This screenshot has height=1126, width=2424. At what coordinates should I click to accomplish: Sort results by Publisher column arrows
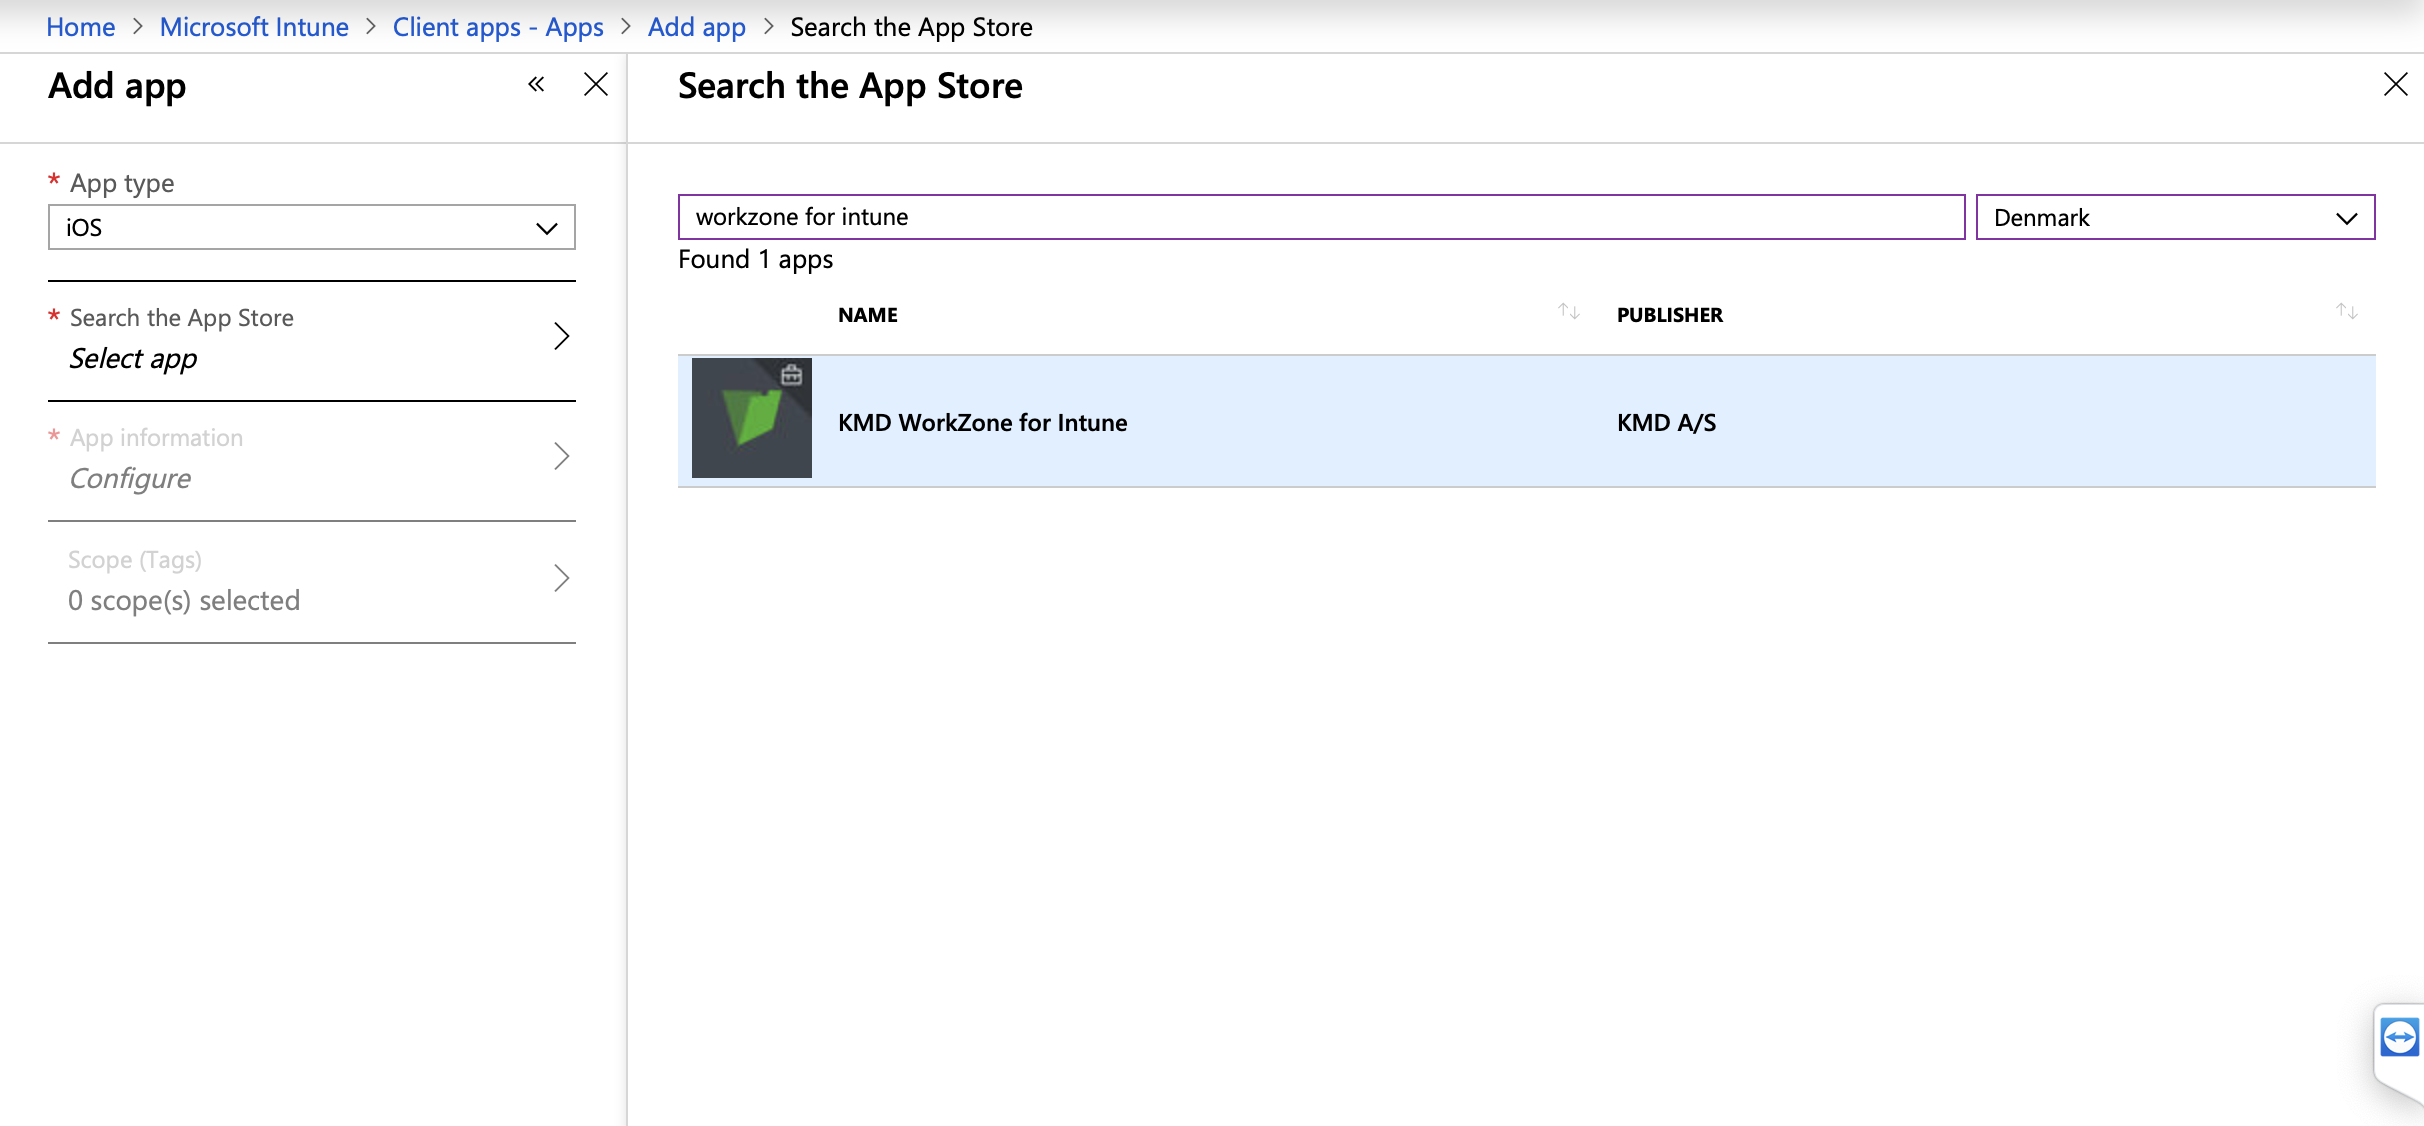coord(2347,313)
